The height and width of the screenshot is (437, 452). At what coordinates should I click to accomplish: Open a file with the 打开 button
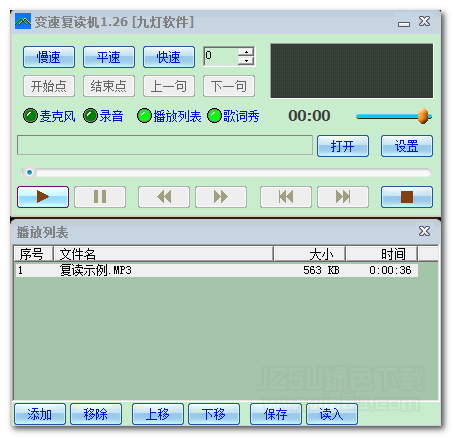coord(343,146)
